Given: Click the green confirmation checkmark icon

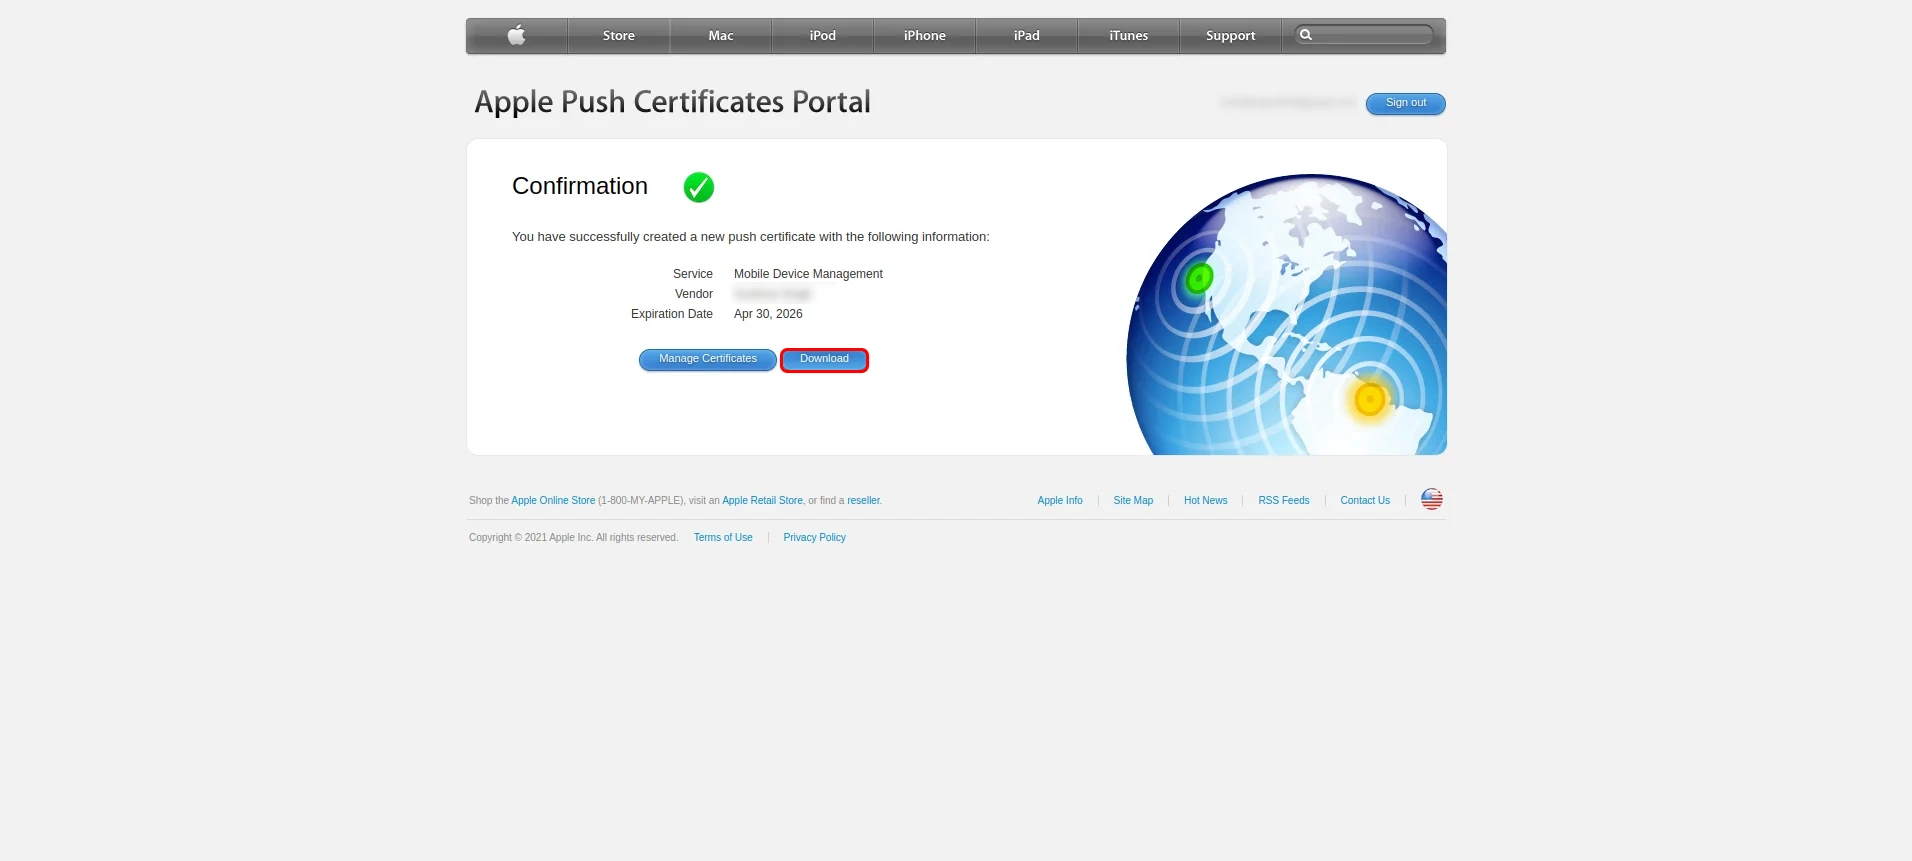Looking at the screenshot, I should click(698, 187).
